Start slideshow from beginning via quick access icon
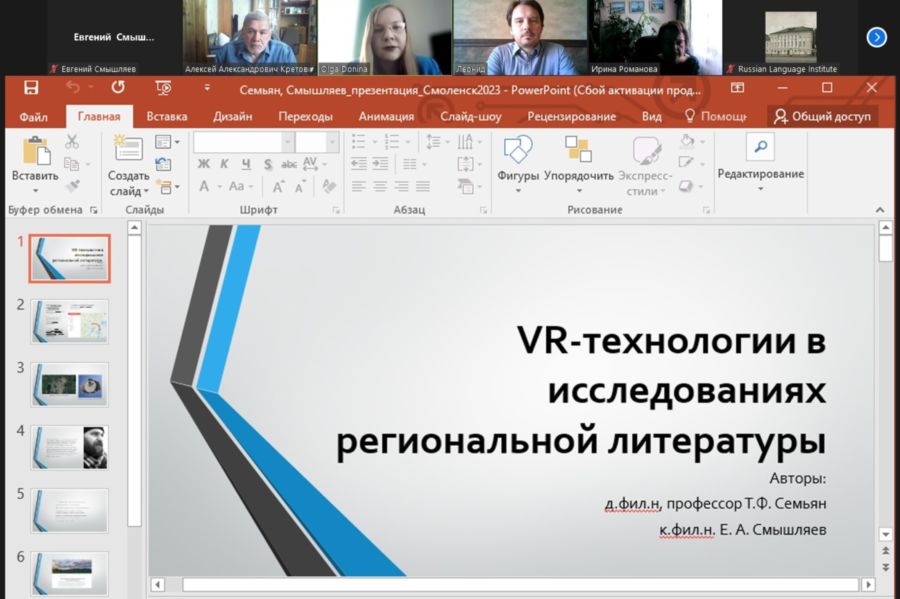The width and height of the screenshot is (900, 599). (x=164, y=88)
